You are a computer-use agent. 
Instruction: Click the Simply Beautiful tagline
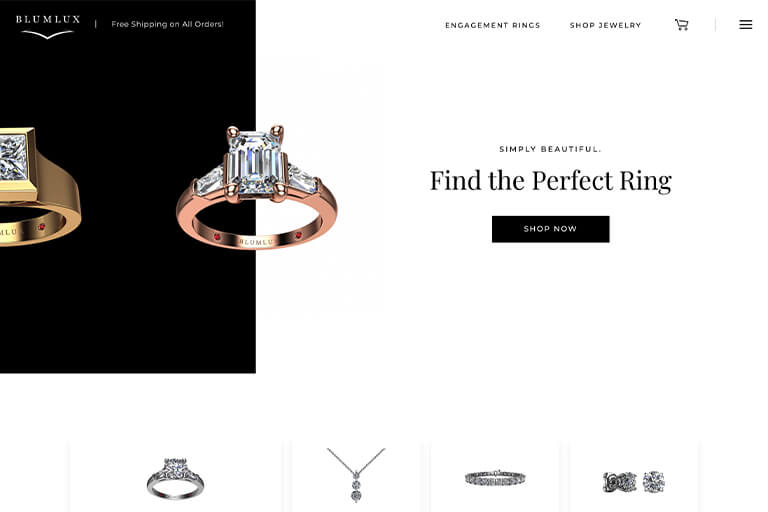point(550,149)
